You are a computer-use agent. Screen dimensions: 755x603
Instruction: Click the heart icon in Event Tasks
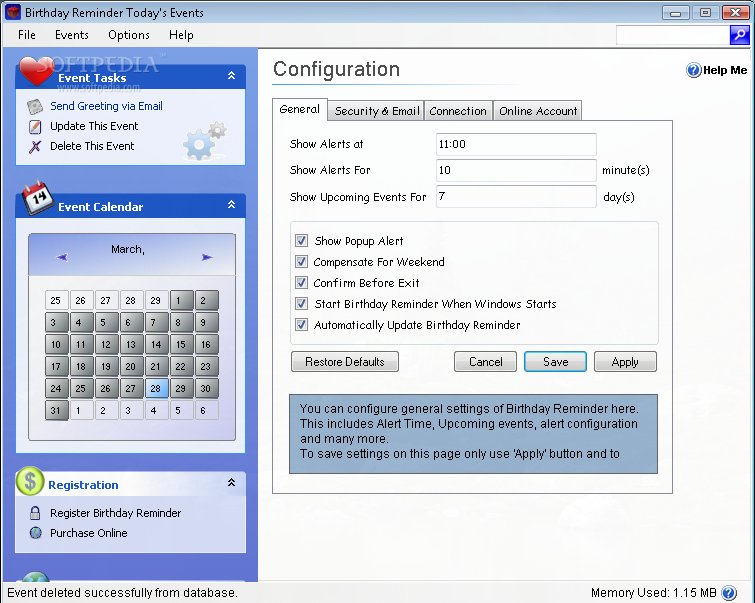(x=35, y=70)
